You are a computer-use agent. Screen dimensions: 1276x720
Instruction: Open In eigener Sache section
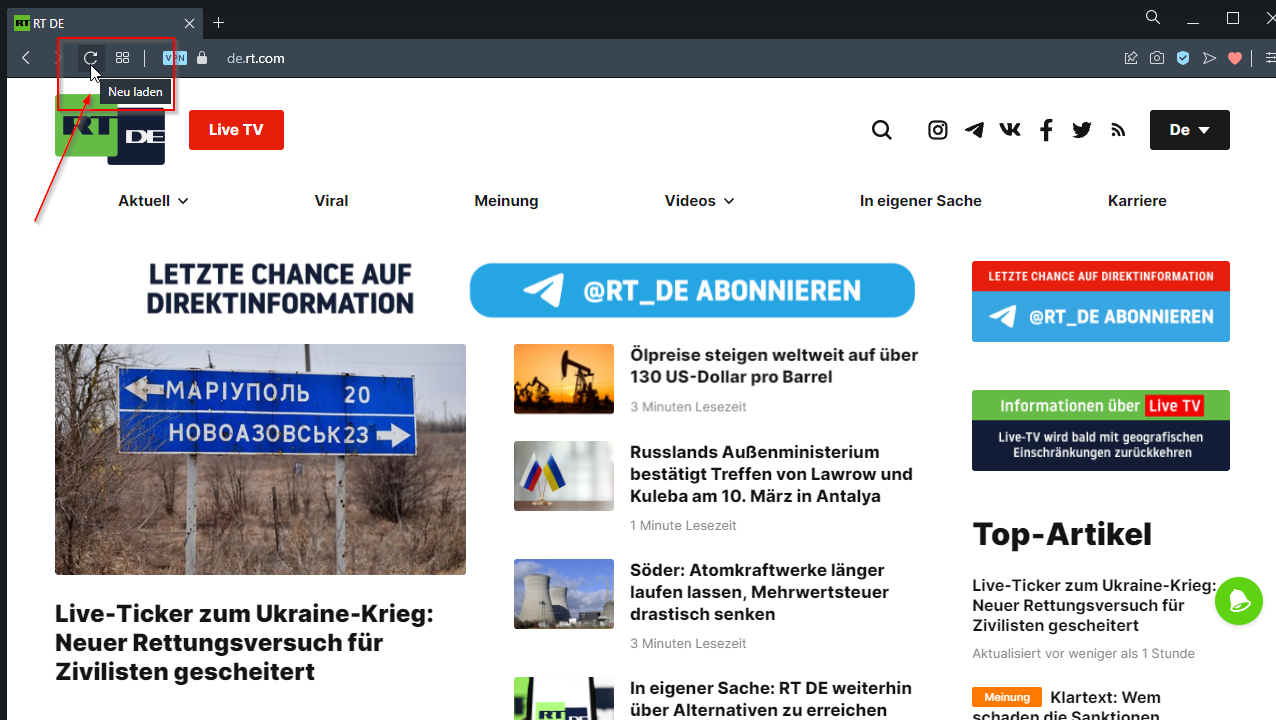pos(921,201)
